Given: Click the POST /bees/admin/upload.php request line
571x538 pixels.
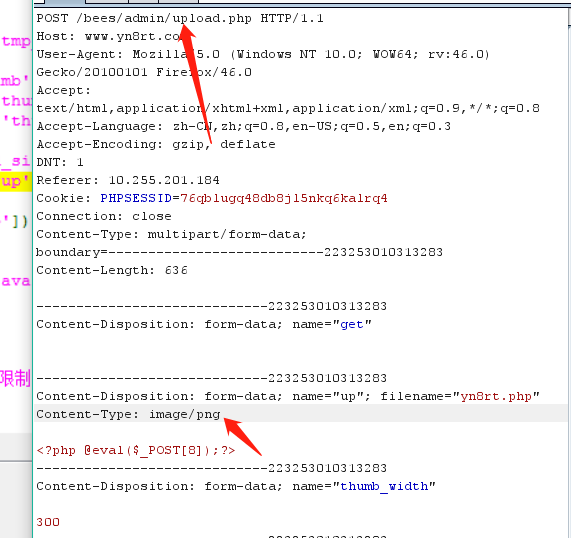Looking at the screenshot, I should click(x=180, y=18).
